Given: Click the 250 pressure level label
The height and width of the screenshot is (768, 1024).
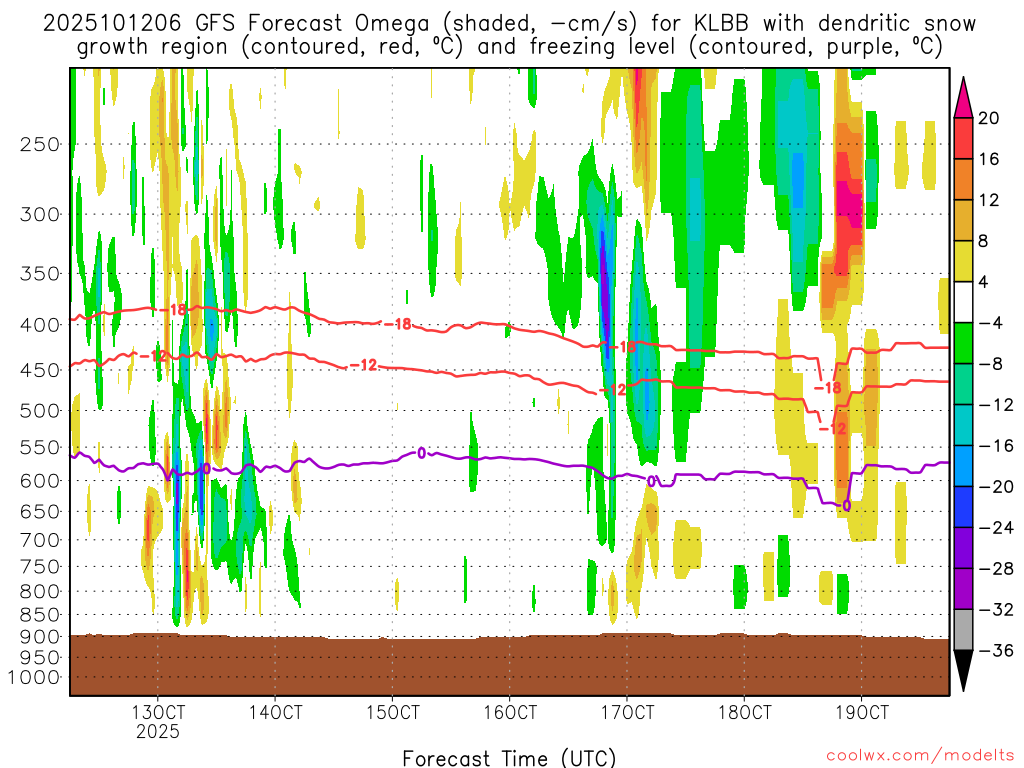Looking at the screenshot, I should pyautogui.click(x=40, y=144).
